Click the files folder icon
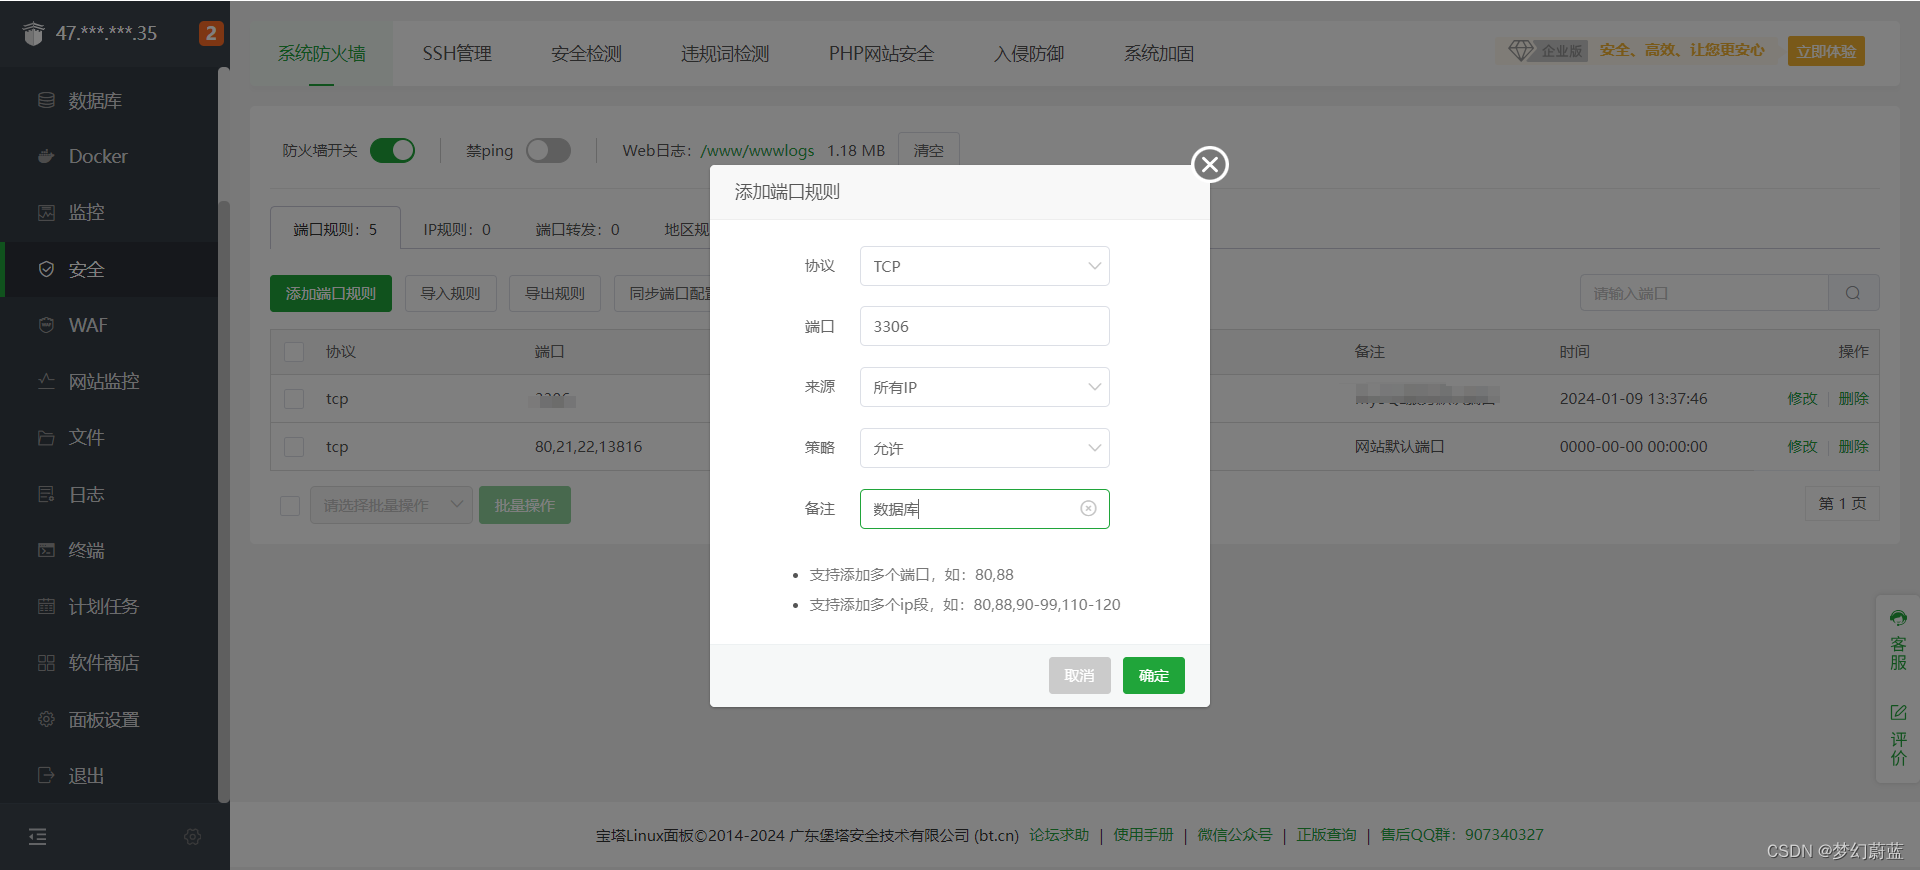This screenshot has width=1920, height=870. (46, 437)
